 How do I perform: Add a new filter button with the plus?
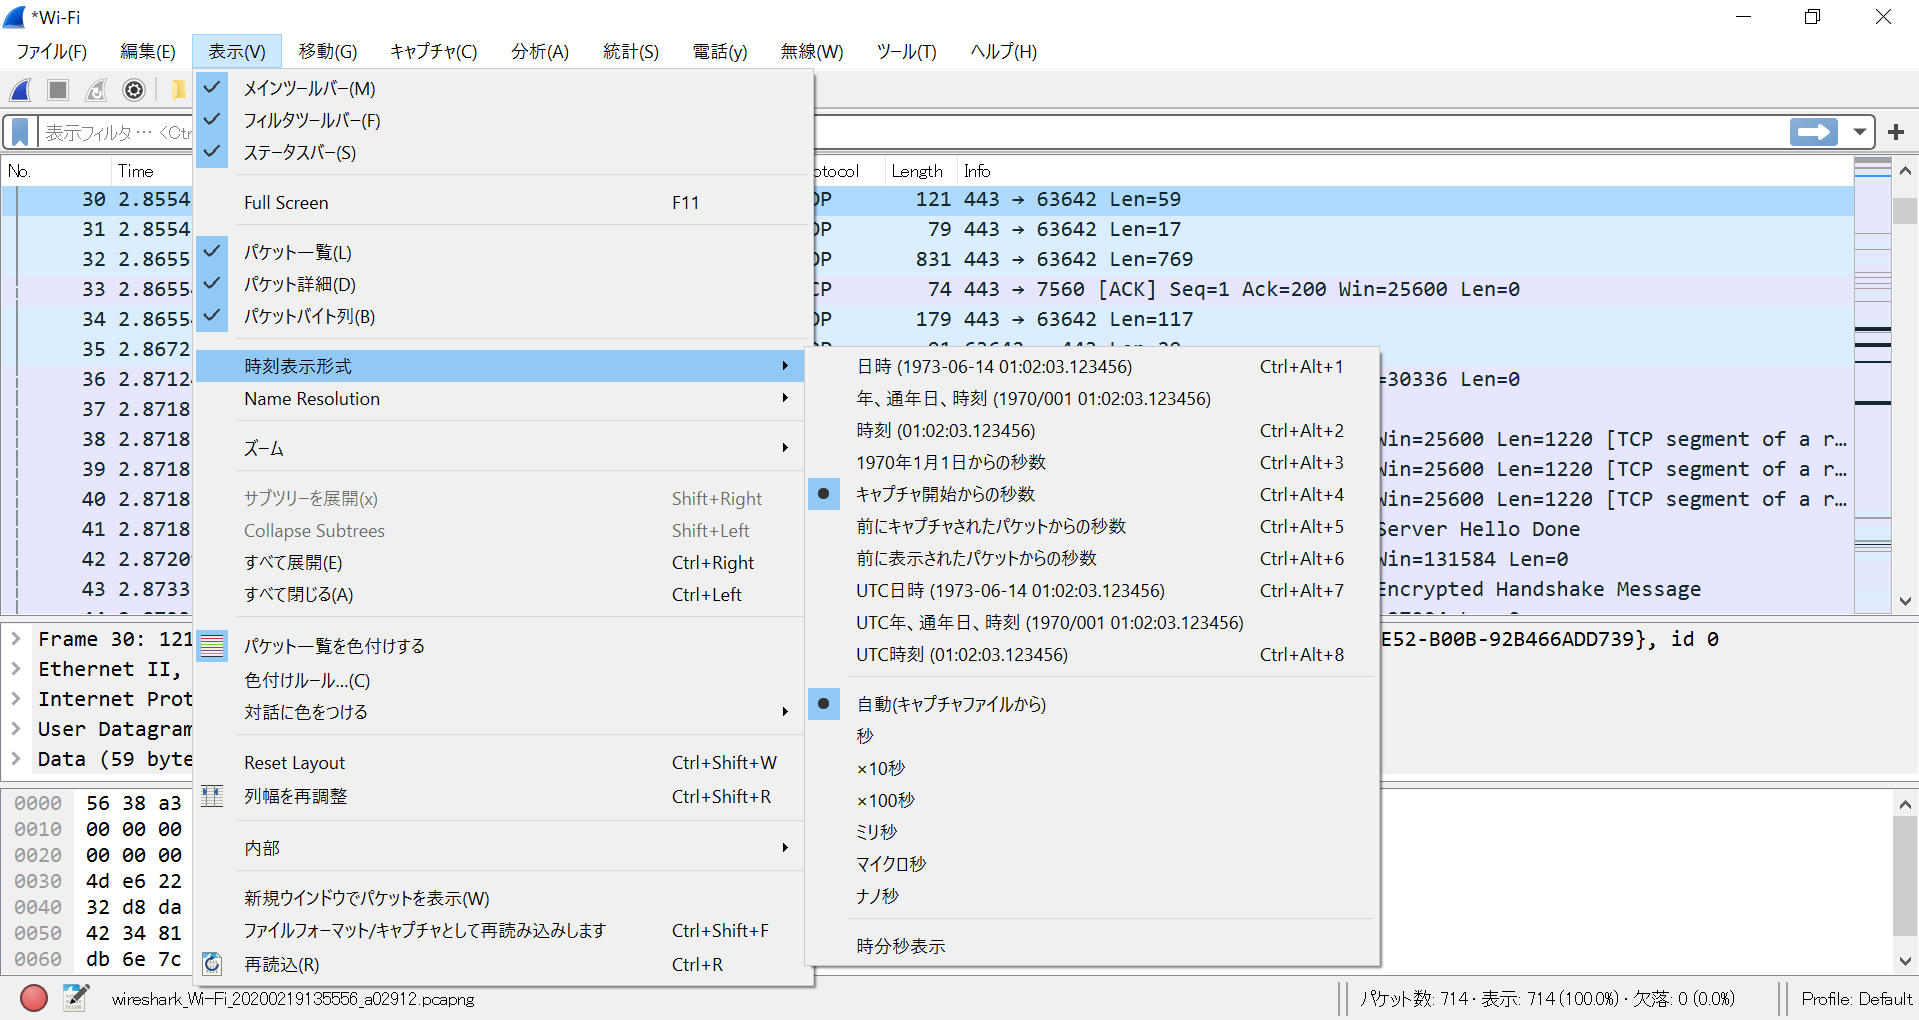click(1897, 131)
